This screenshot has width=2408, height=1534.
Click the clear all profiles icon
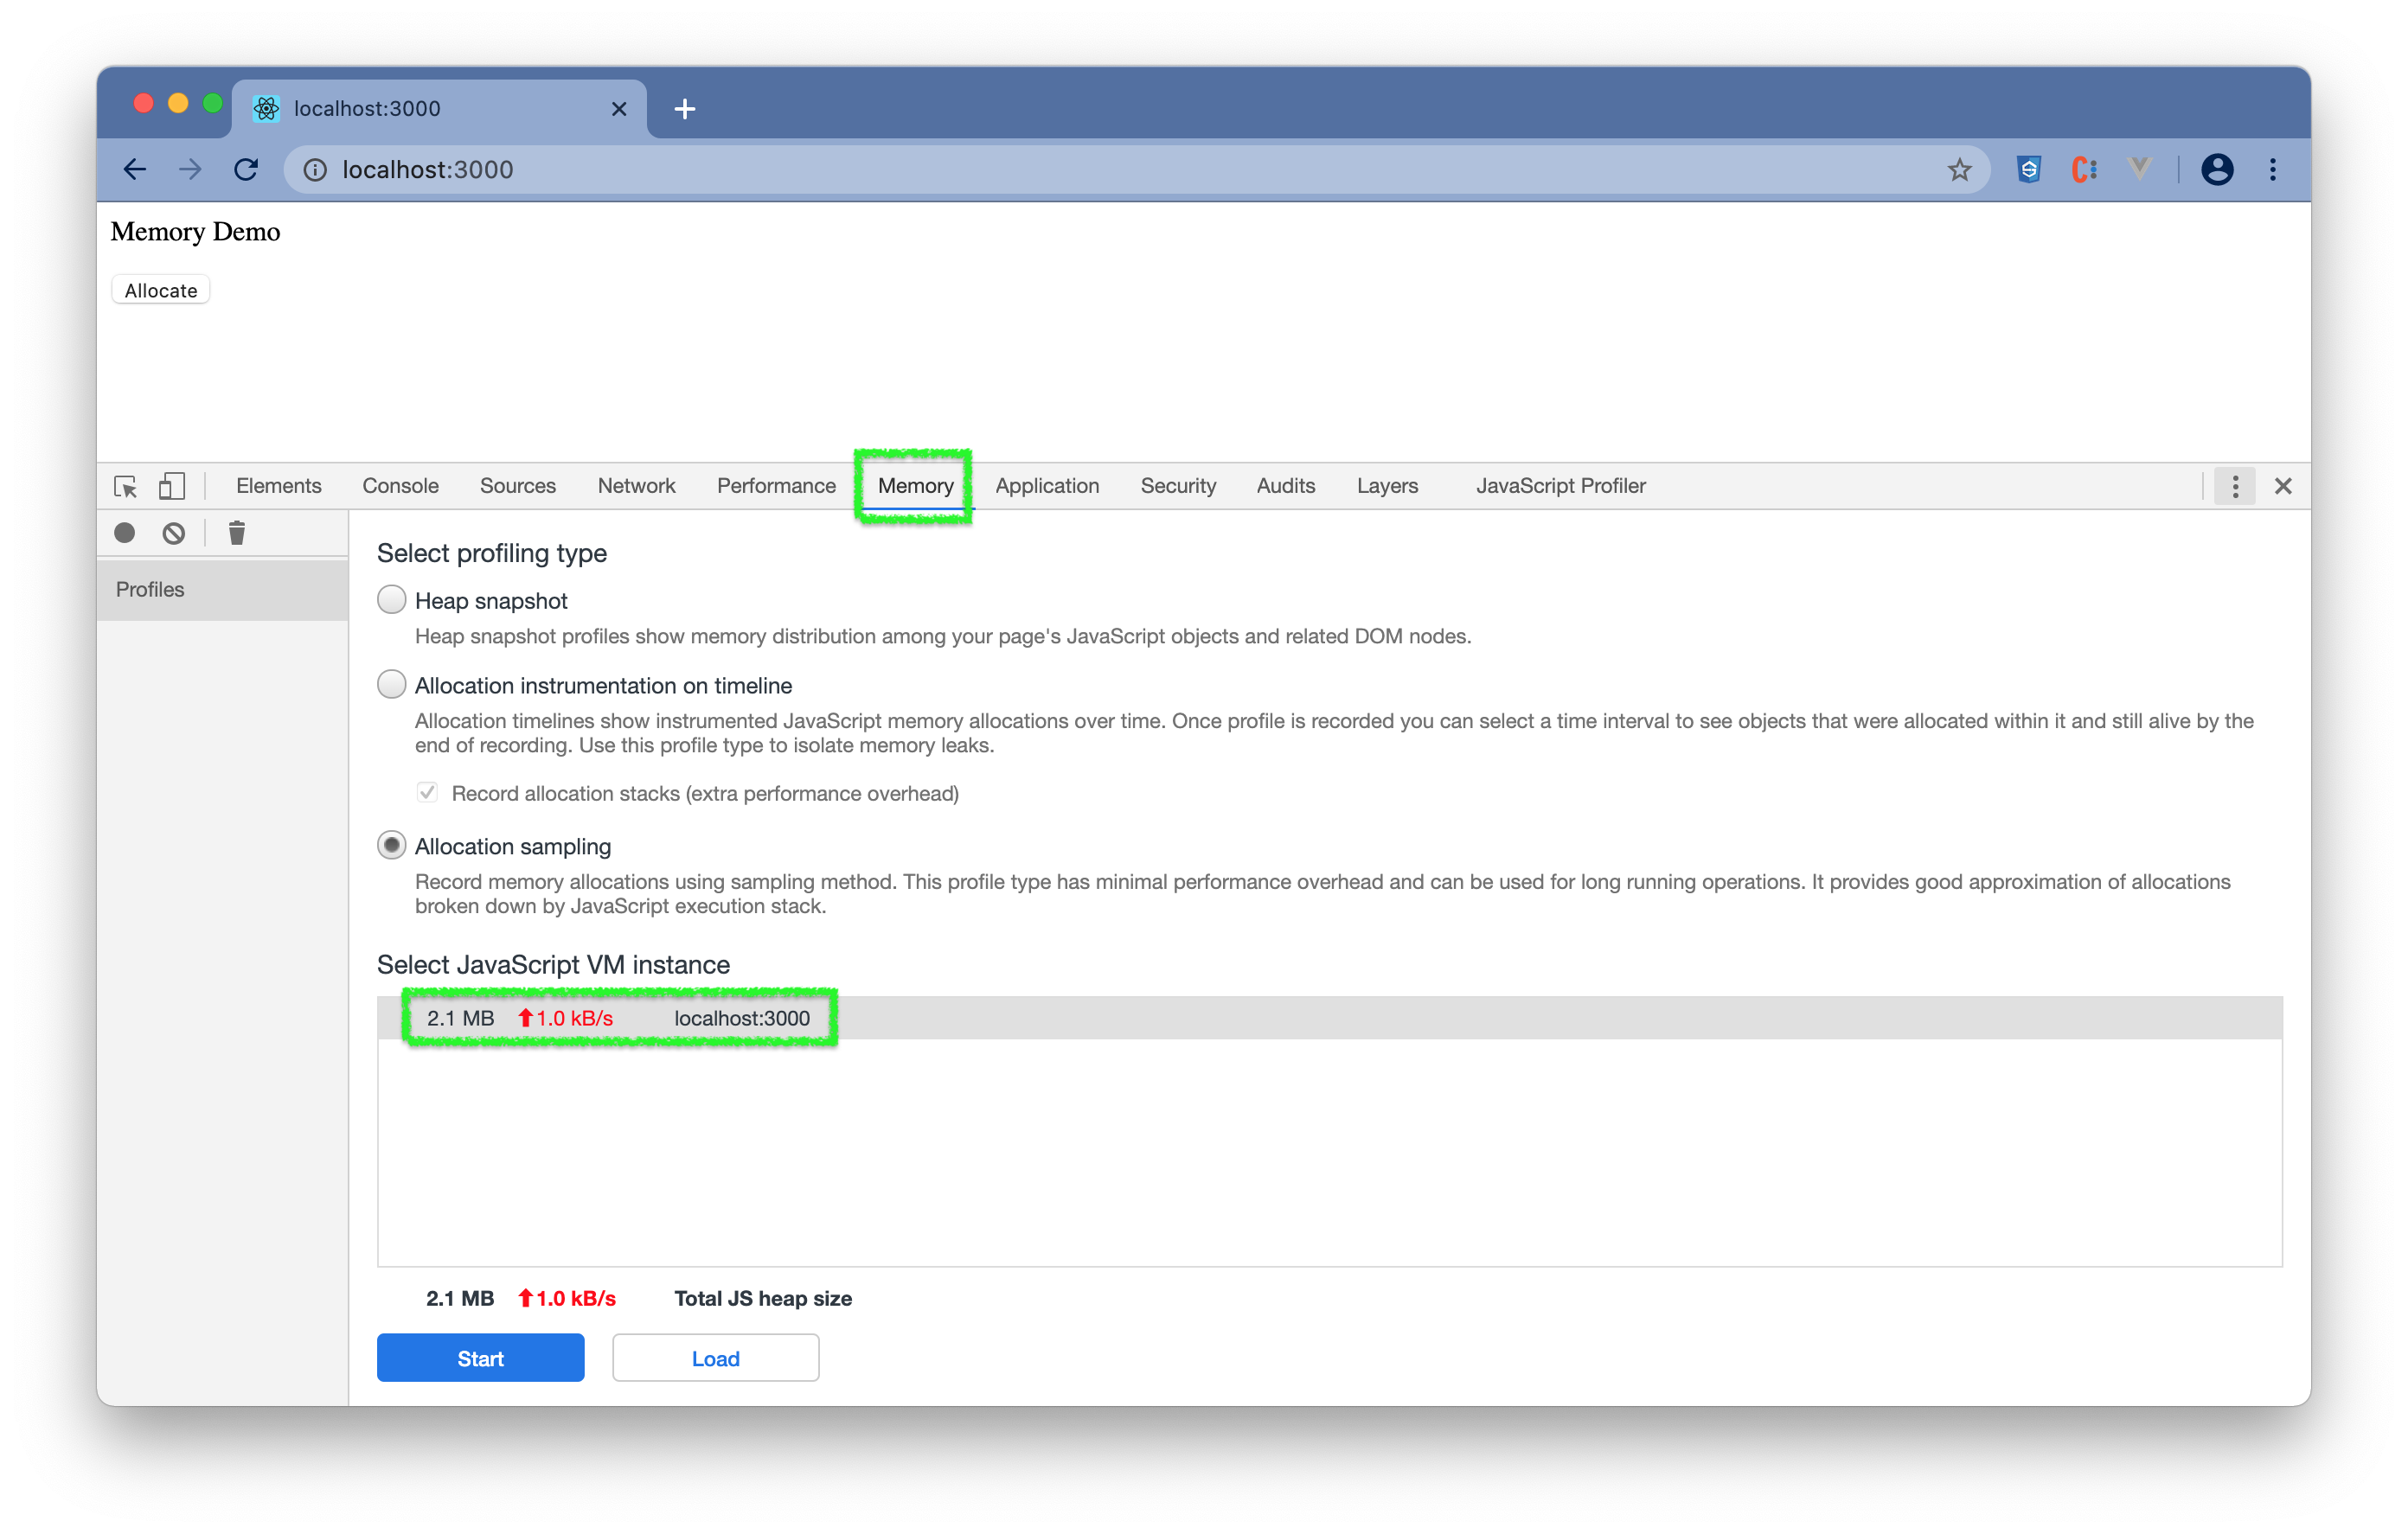(174, 533)
